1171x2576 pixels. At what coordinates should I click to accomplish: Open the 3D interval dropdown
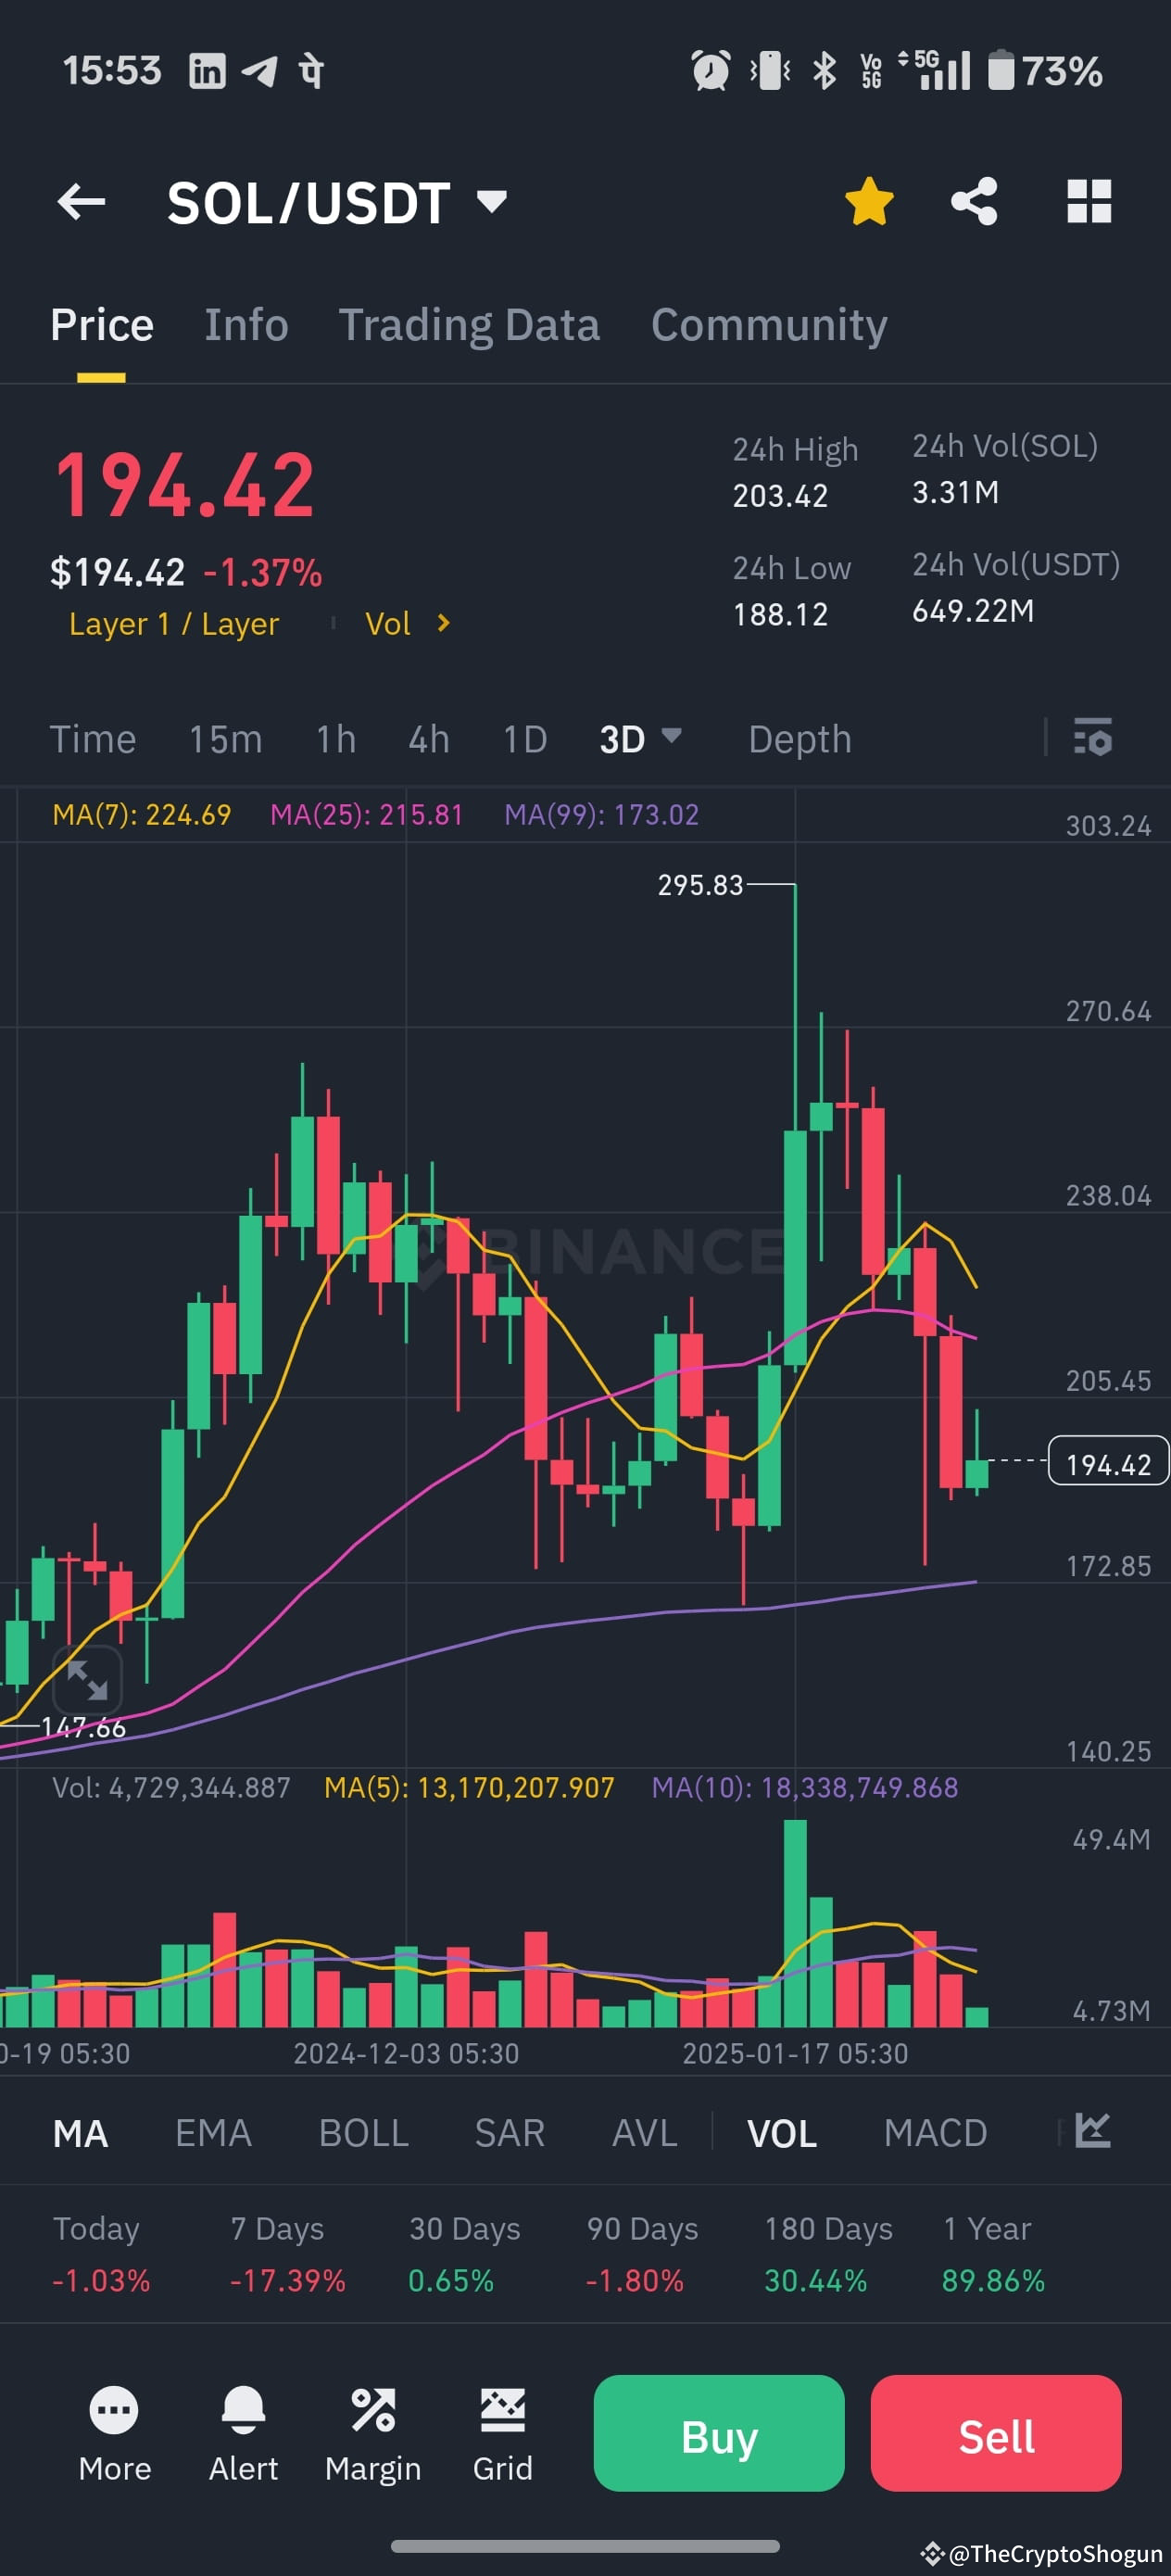coord(640,739)
